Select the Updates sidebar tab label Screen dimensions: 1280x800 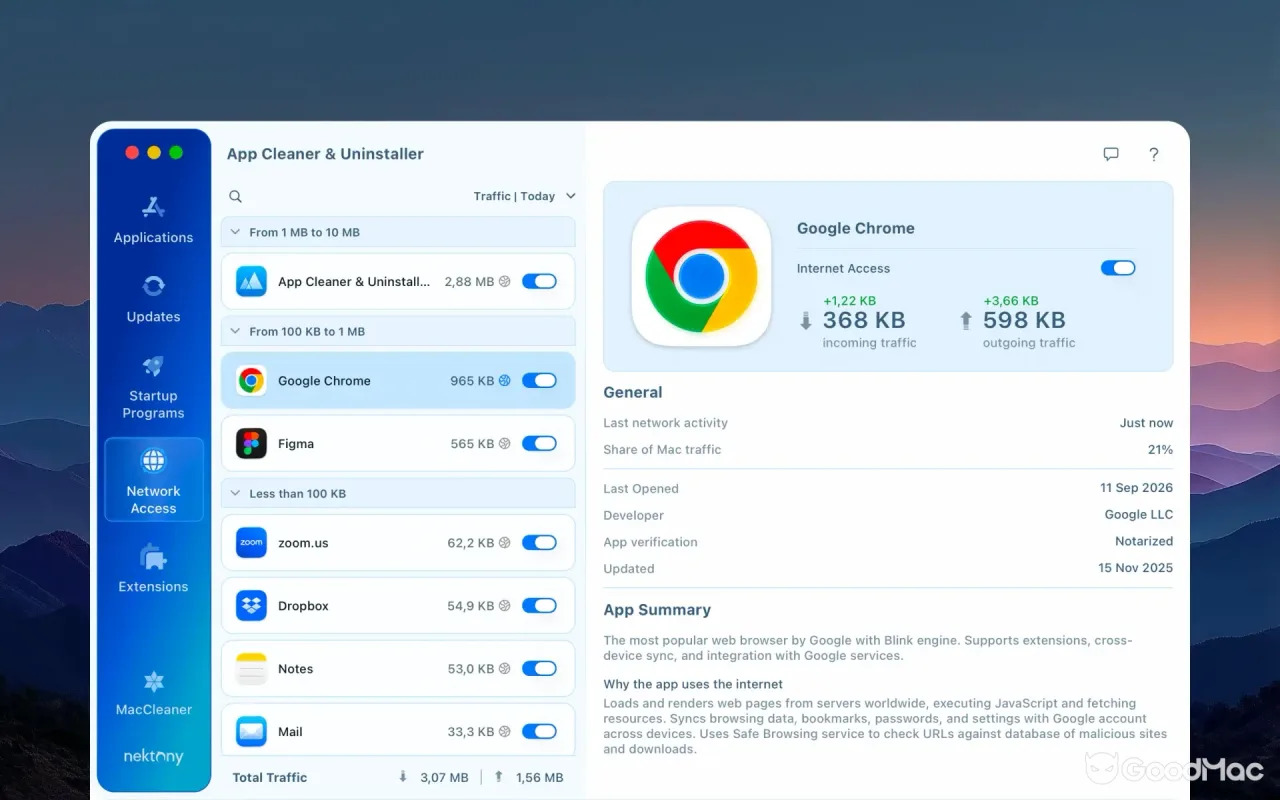pos(153,317)
